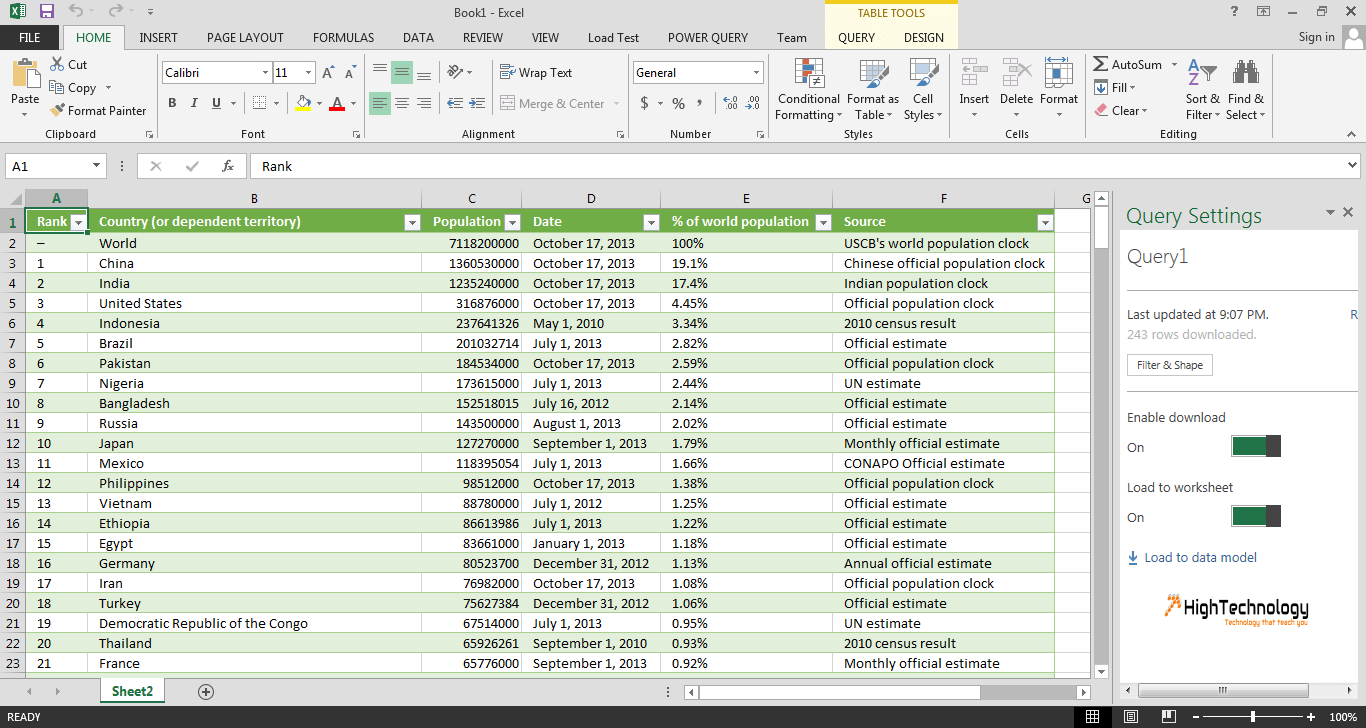
Task: Open the Find & Select tool
Action: click(1246, 89)
